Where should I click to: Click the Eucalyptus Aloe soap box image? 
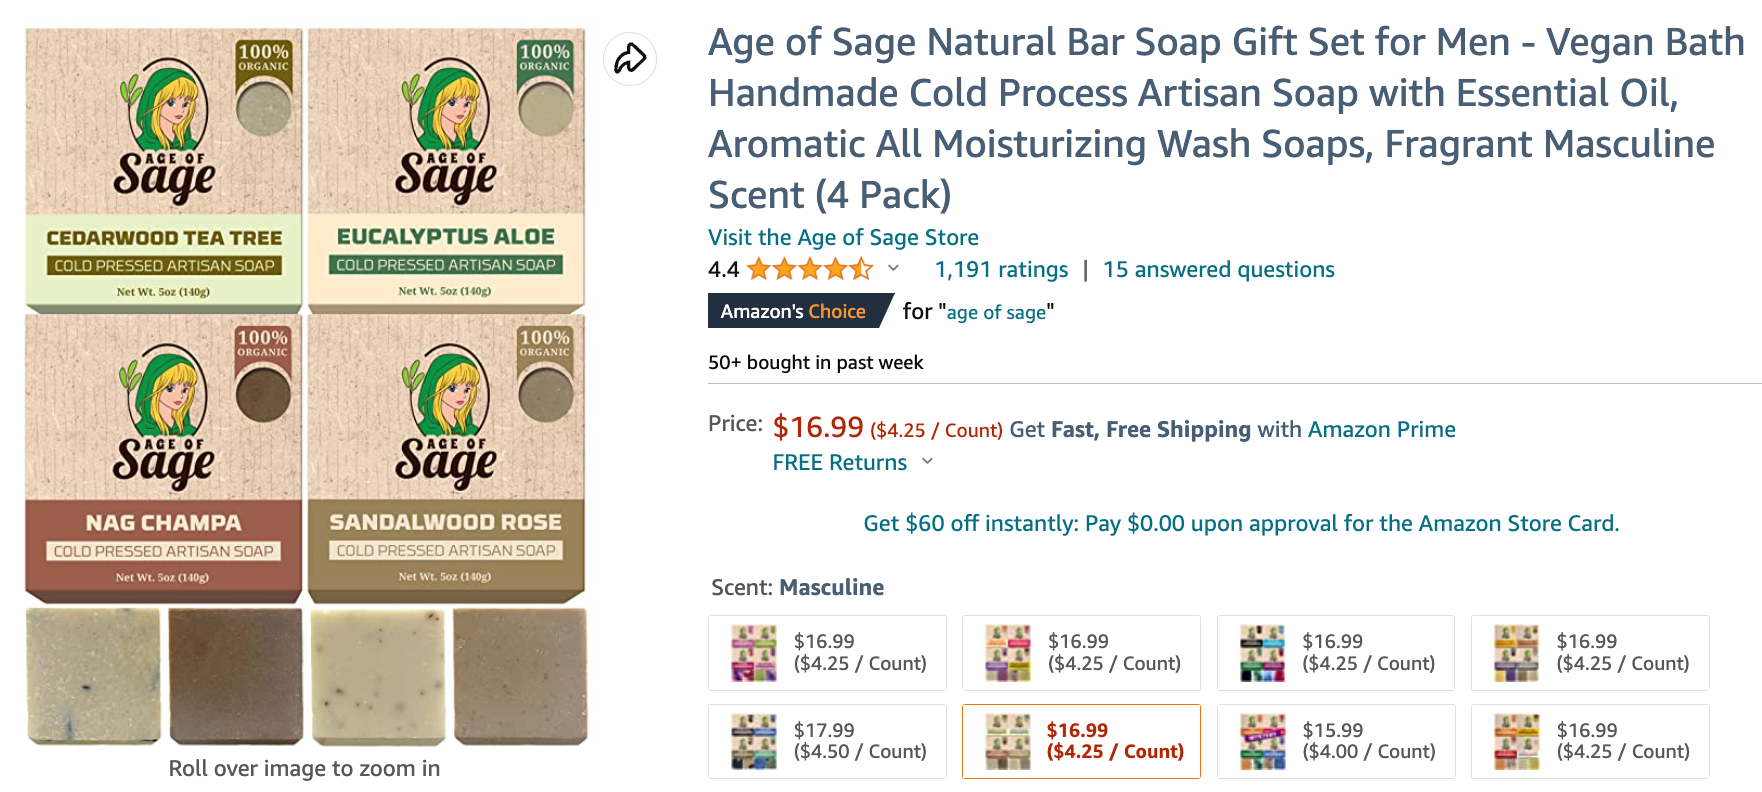click(446, 168)
